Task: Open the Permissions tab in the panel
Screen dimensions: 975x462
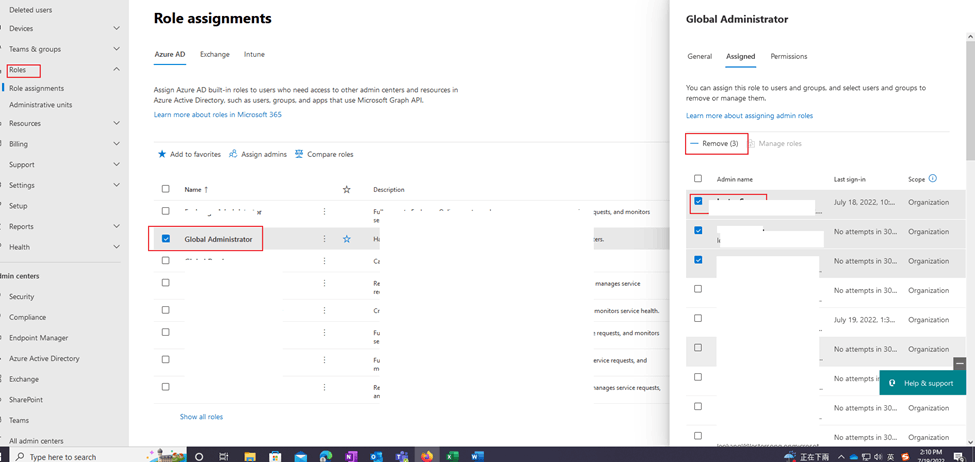Action: [788, 57]
